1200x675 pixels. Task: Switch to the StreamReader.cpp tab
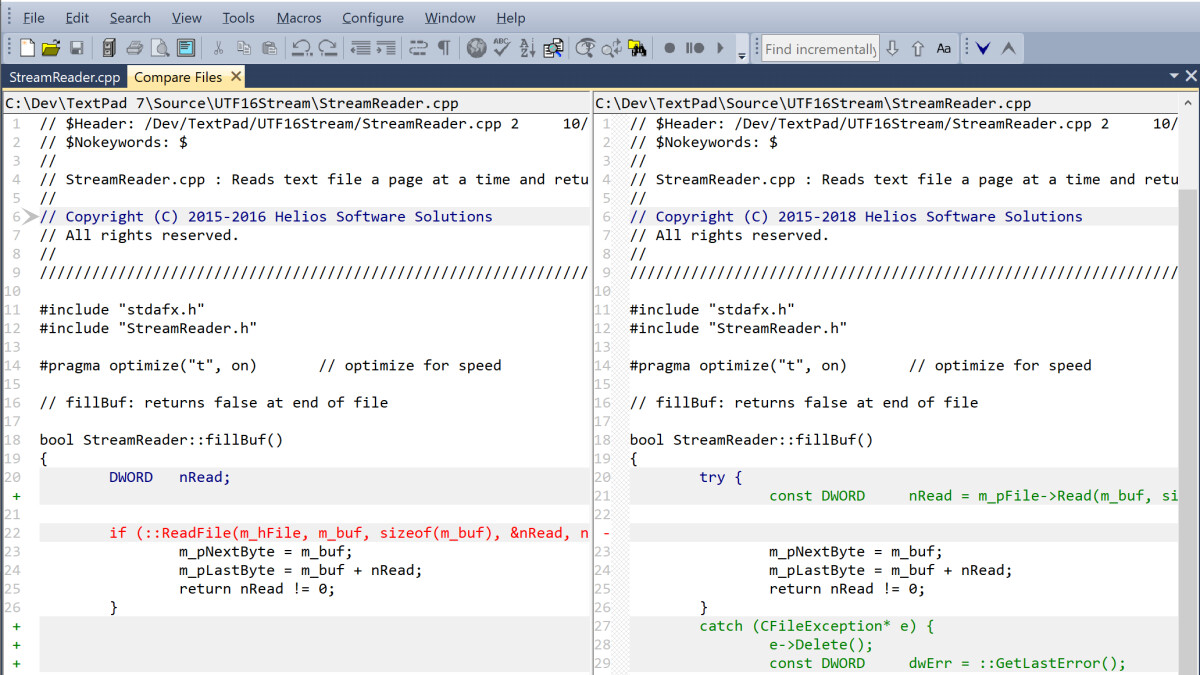pyautogui.click(x=65, y=77)
